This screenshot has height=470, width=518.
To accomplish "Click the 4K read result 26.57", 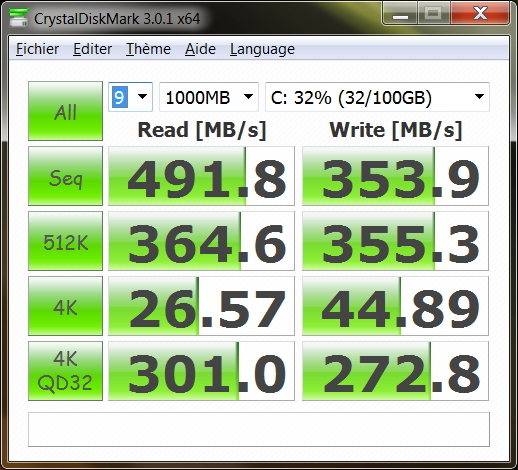I will pyautogui.click(x=201, y=306).
